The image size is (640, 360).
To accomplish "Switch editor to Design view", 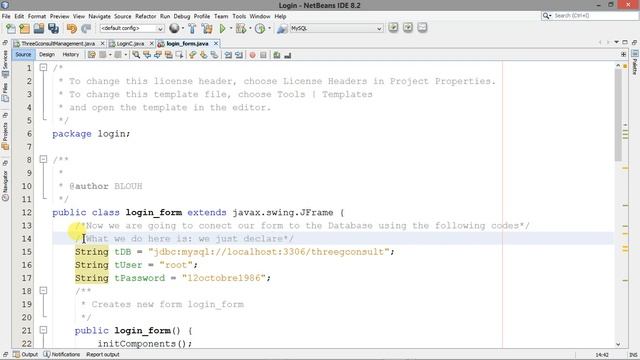I will pos(47,54).
